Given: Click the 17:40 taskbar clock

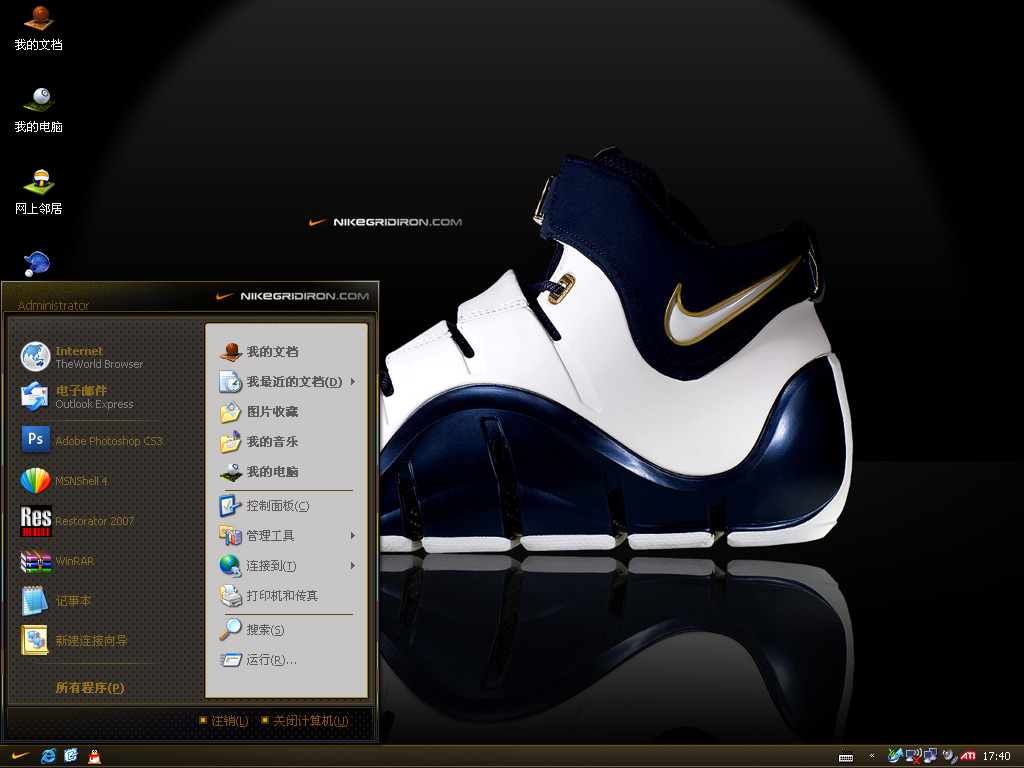Looking at the screenshot, I should [x=996, y=756].
